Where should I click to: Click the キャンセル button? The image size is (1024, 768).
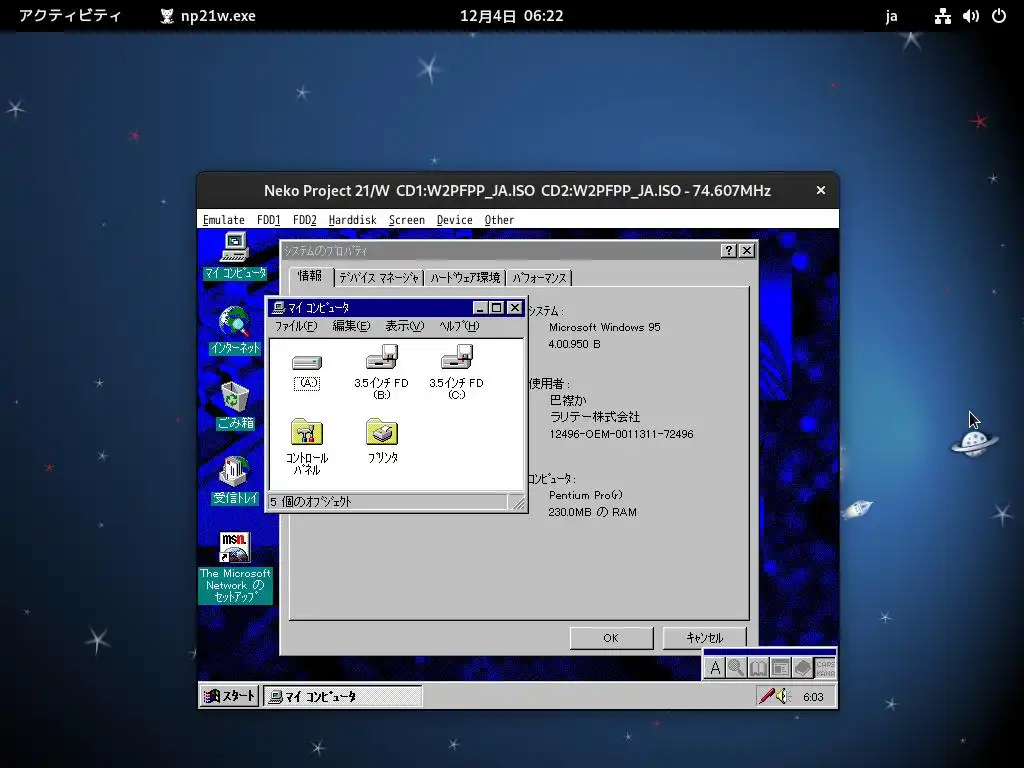point(704,638)
